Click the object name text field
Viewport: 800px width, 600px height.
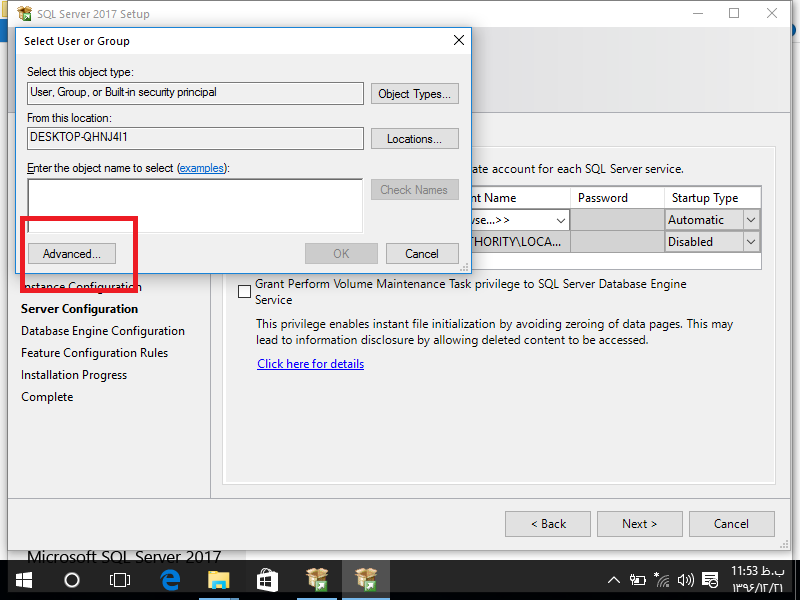coord(195,205)
